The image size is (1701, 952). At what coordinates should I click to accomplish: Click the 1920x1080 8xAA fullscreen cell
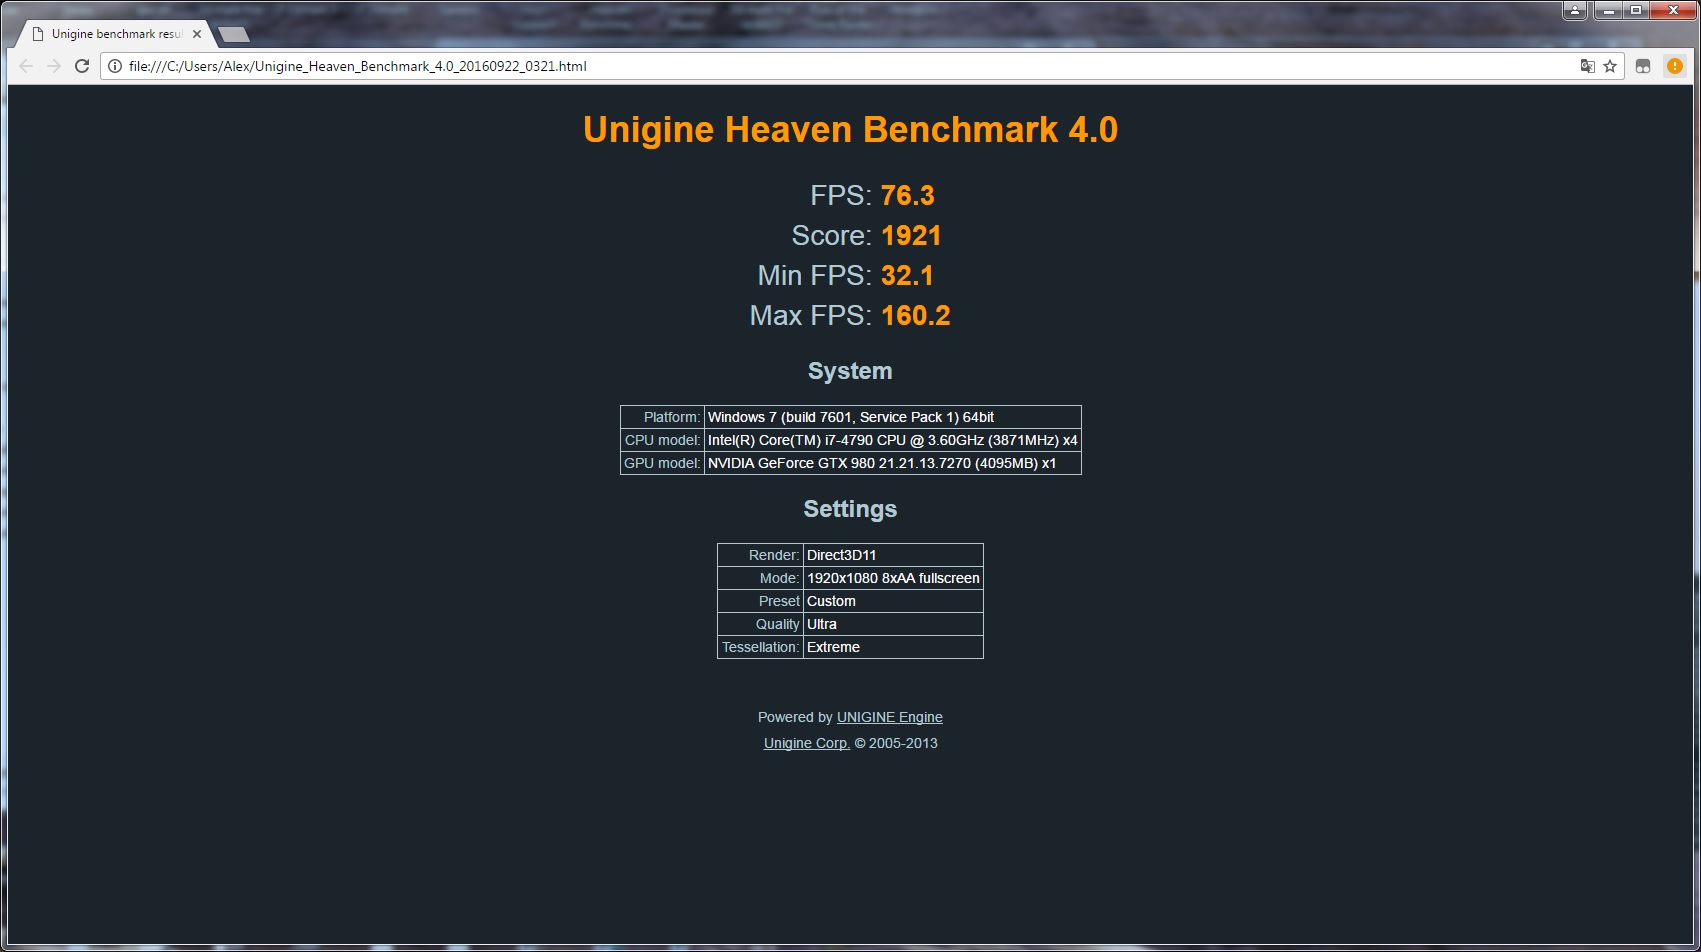[893, 578]
